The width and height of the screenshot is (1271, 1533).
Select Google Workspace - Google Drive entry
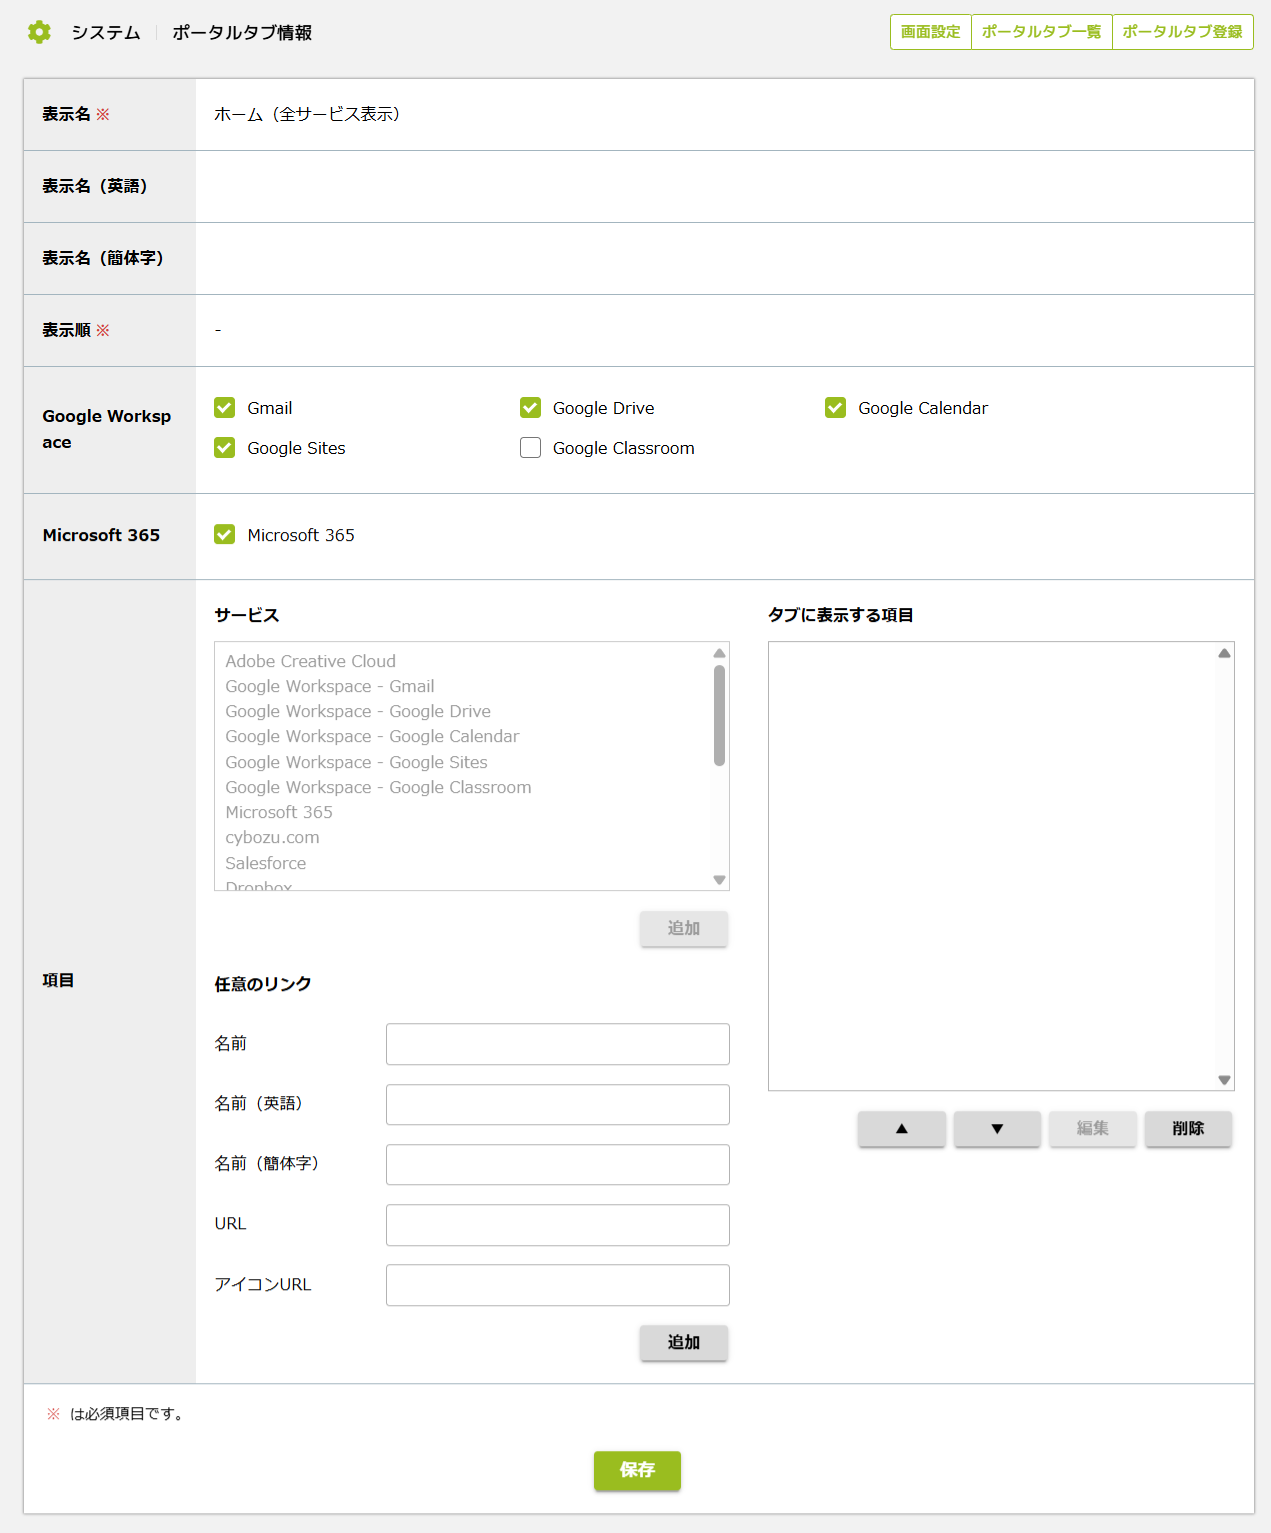tap(358, 711)
